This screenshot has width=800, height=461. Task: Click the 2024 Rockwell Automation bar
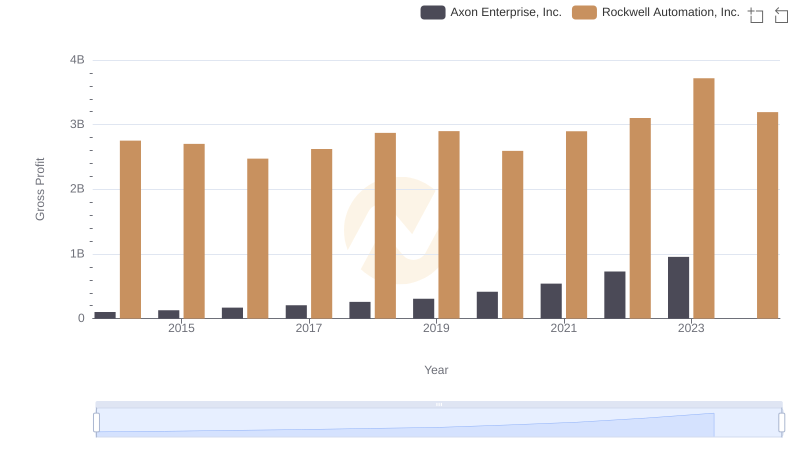pyautogui.click(x=767, y=215)
